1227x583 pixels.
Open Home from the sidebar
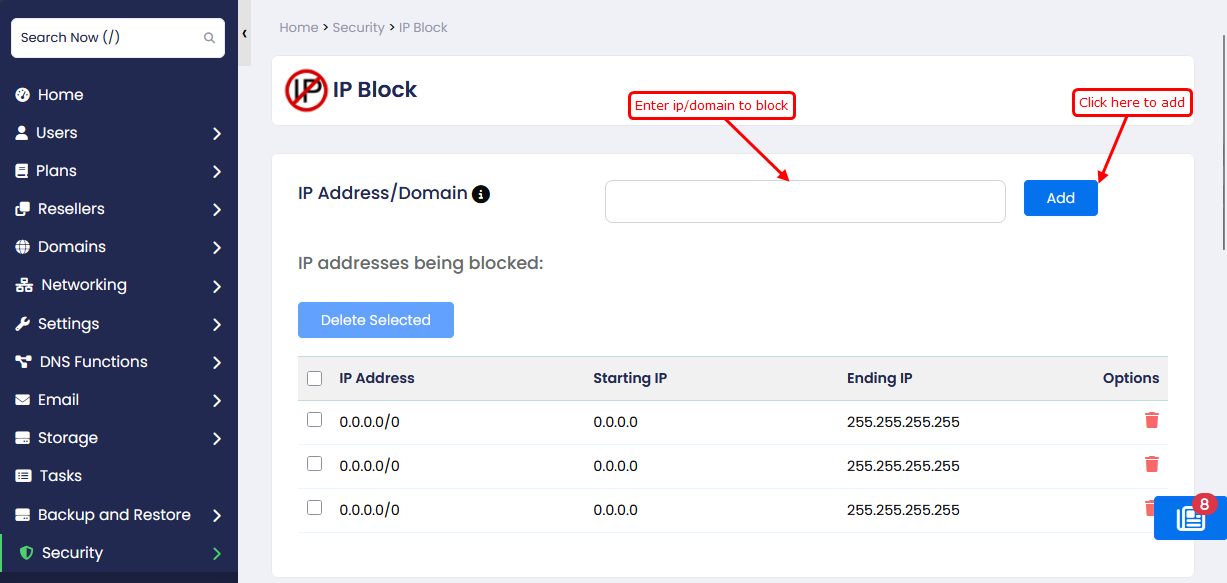click(x=60, y=95)
